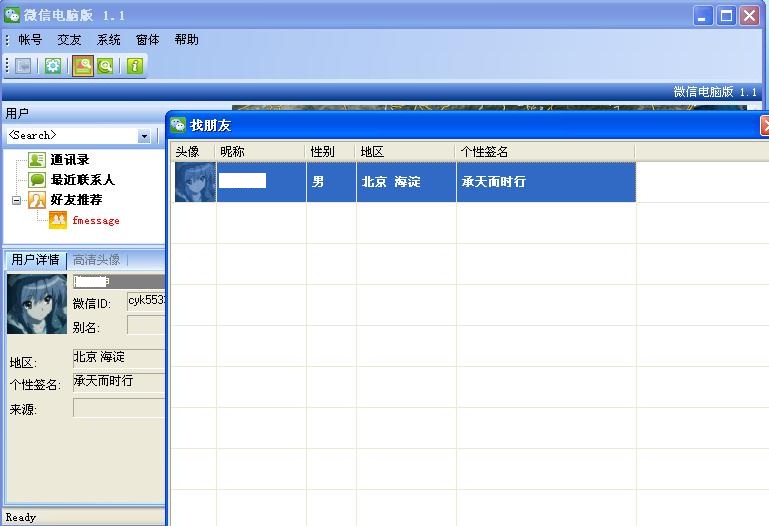The image size is (769, 526).
Task: Open the 系统 menu
Action: click(x=108, y=40)
